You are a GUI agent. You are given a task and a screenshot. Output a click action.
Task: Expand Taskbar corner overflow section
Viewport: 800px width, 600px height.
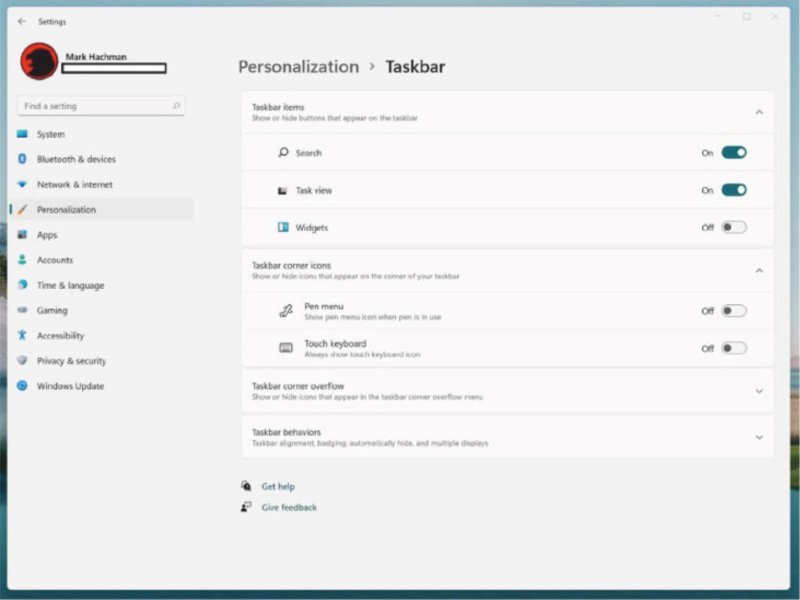[759, 391]
